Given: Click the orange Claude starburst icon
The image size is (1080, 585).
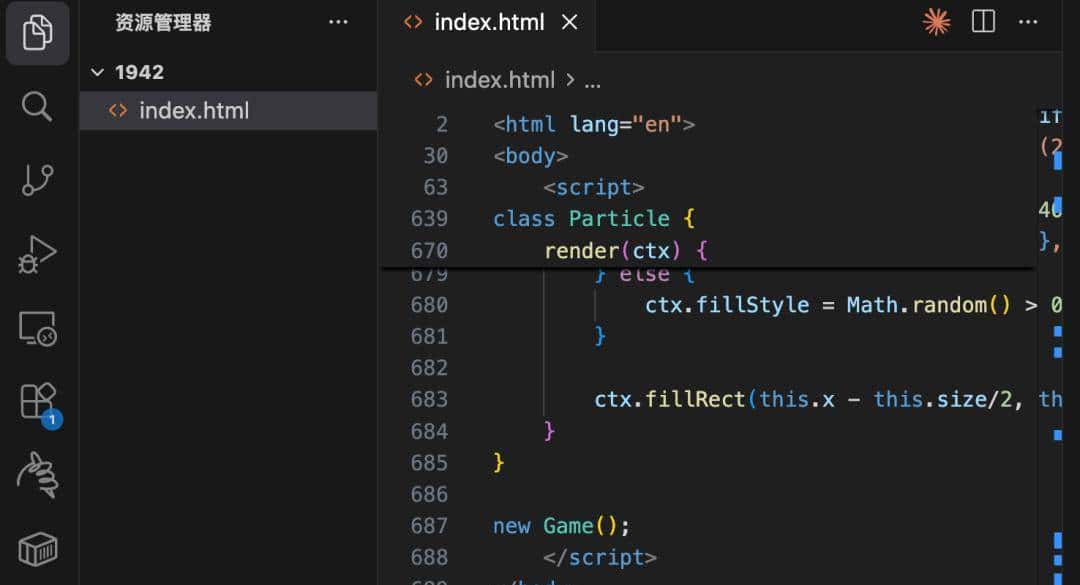Looking at the screenshot, I should coord(936,22).
